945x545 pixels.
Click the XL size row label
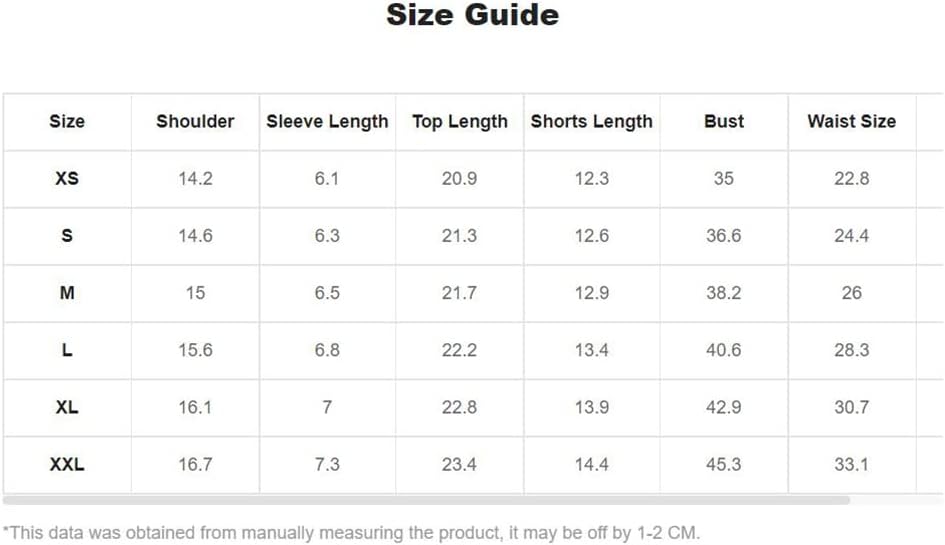pyautogui.click(x=67, y=407)
